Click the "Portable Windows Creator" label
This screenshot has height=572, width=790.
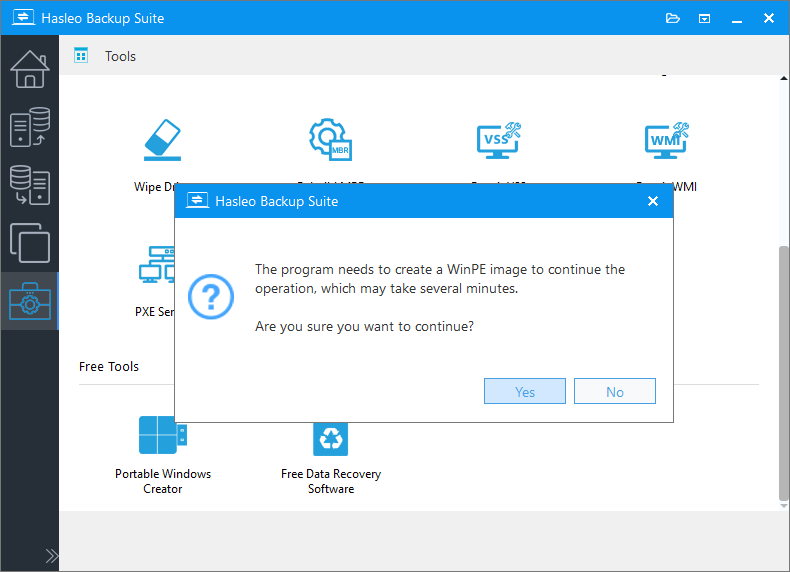tap(163, 481)
